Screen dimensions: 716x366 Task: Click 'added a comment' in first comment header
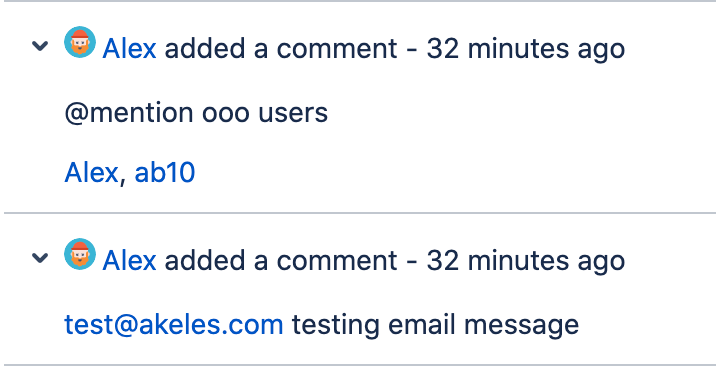point(281,49)
